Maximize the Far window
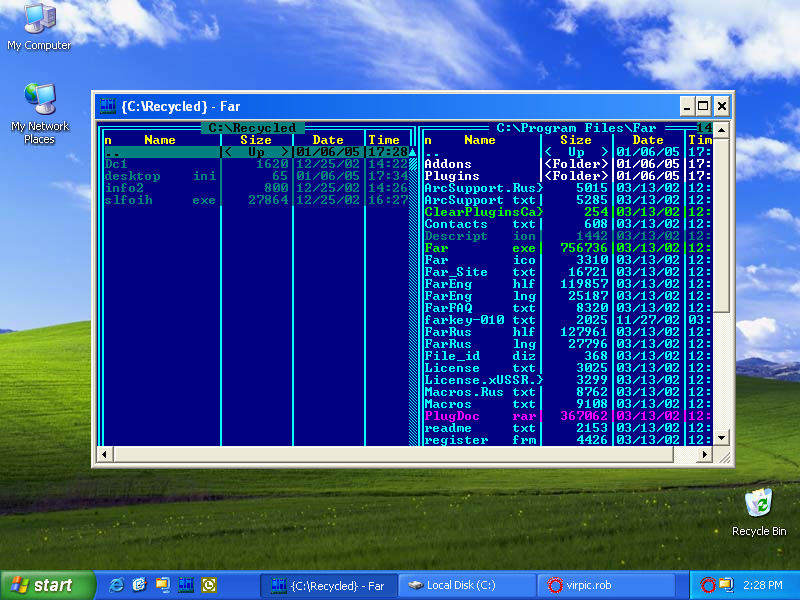Image resolution: width=800 pixels, height=600 pixels. click(x=704, y=106)
